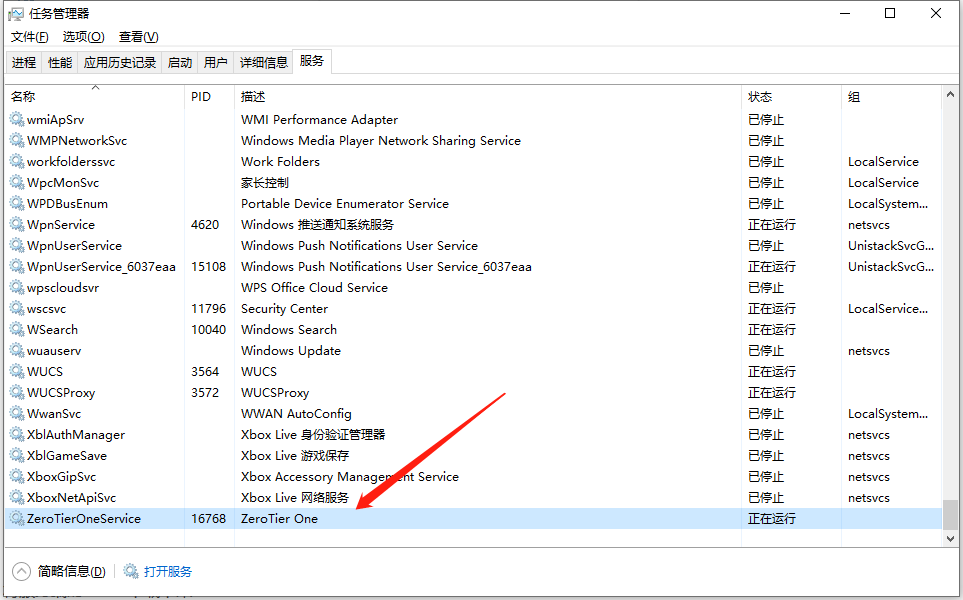Collapse details with 简略信息 arrow icon
Image resolution: width=963 pixels, height=600 pixels.
point(21,572)
